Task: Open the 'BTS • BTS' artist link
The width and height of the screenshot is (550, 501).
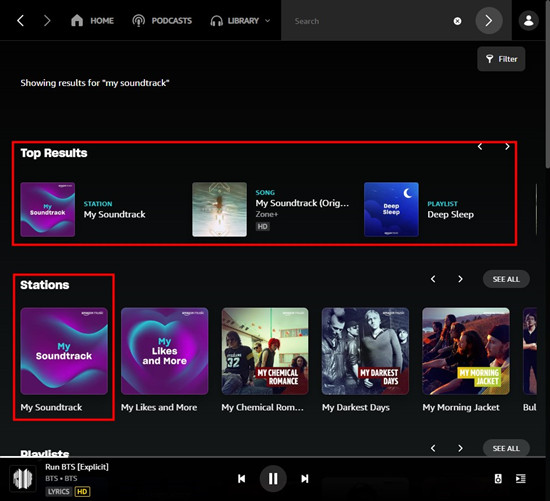Action: pyautogui.click(x=61, y=479)
